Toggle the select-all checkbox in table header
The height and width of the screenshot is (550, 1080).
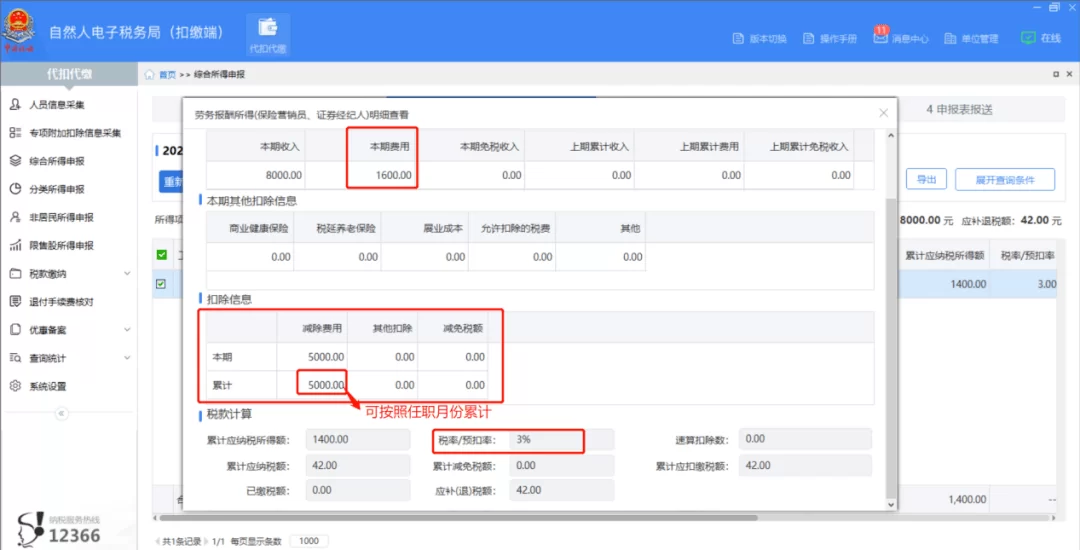point(162,255)
